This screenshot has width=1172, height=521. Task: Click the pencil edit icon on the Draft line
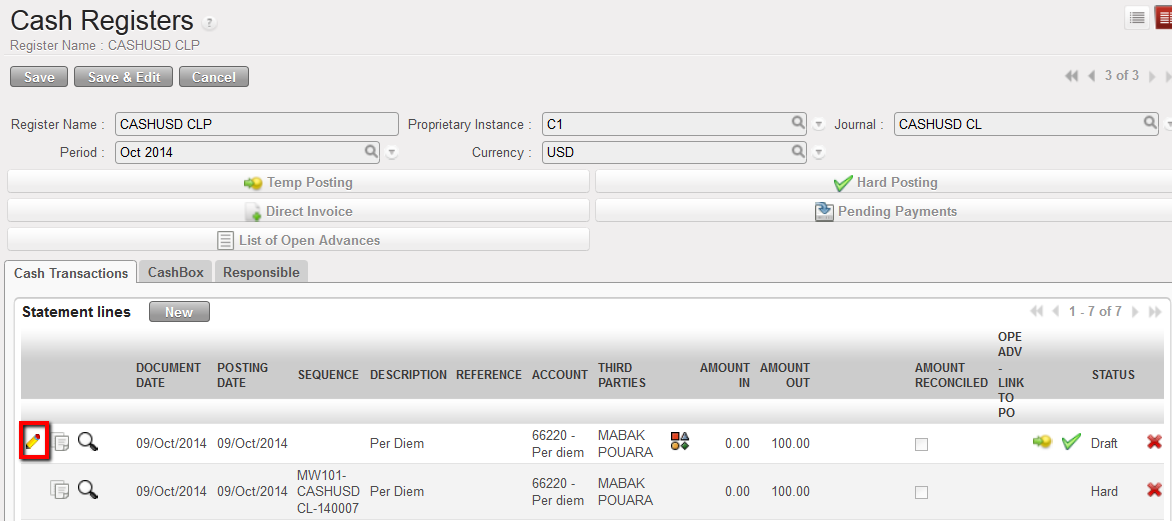34,442
